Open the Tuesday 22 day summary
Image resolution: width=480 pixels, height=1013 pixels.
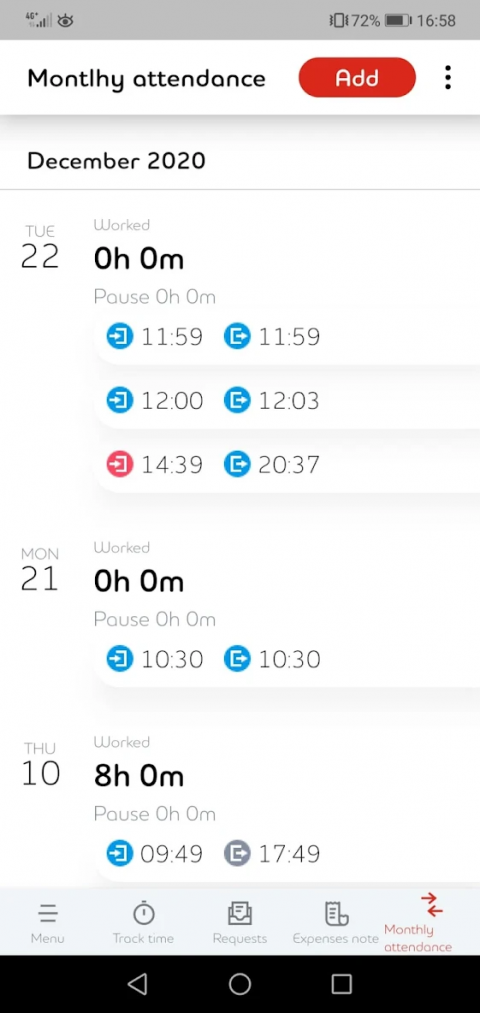click(x=139, y=260)
